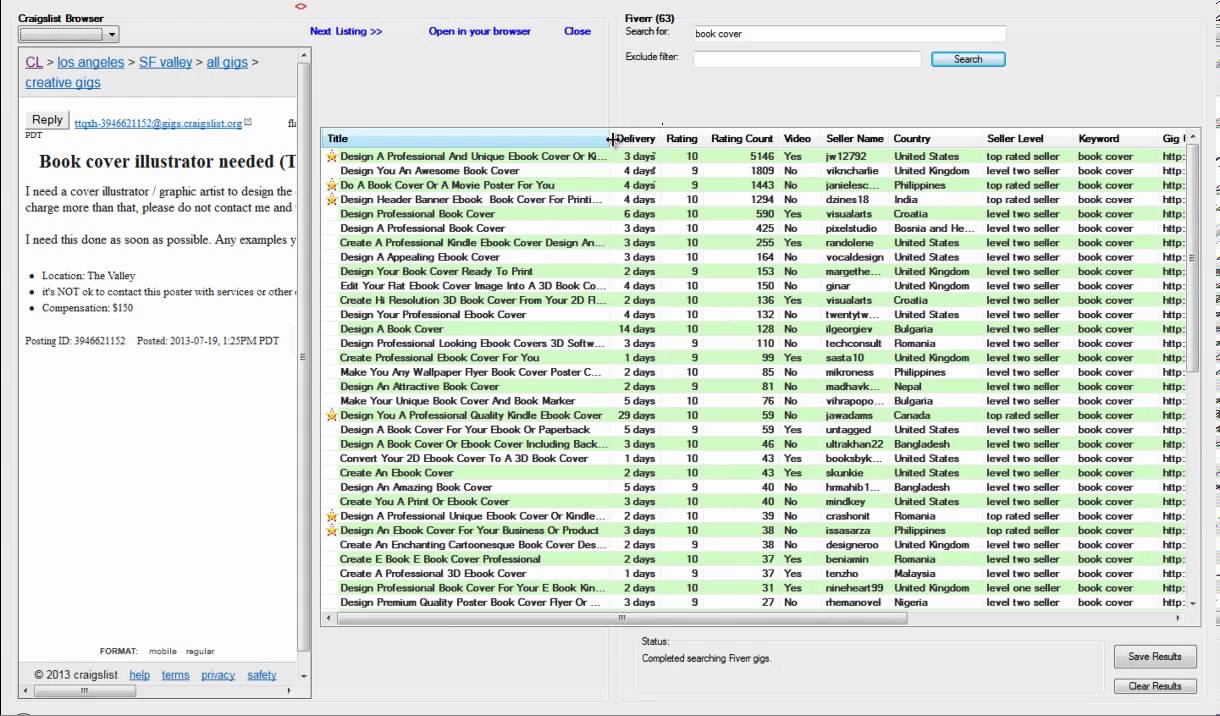Select row 'Create An Ebook Cover'
The width and height of the screenshot is (1220, 716).
coord(754,473)
